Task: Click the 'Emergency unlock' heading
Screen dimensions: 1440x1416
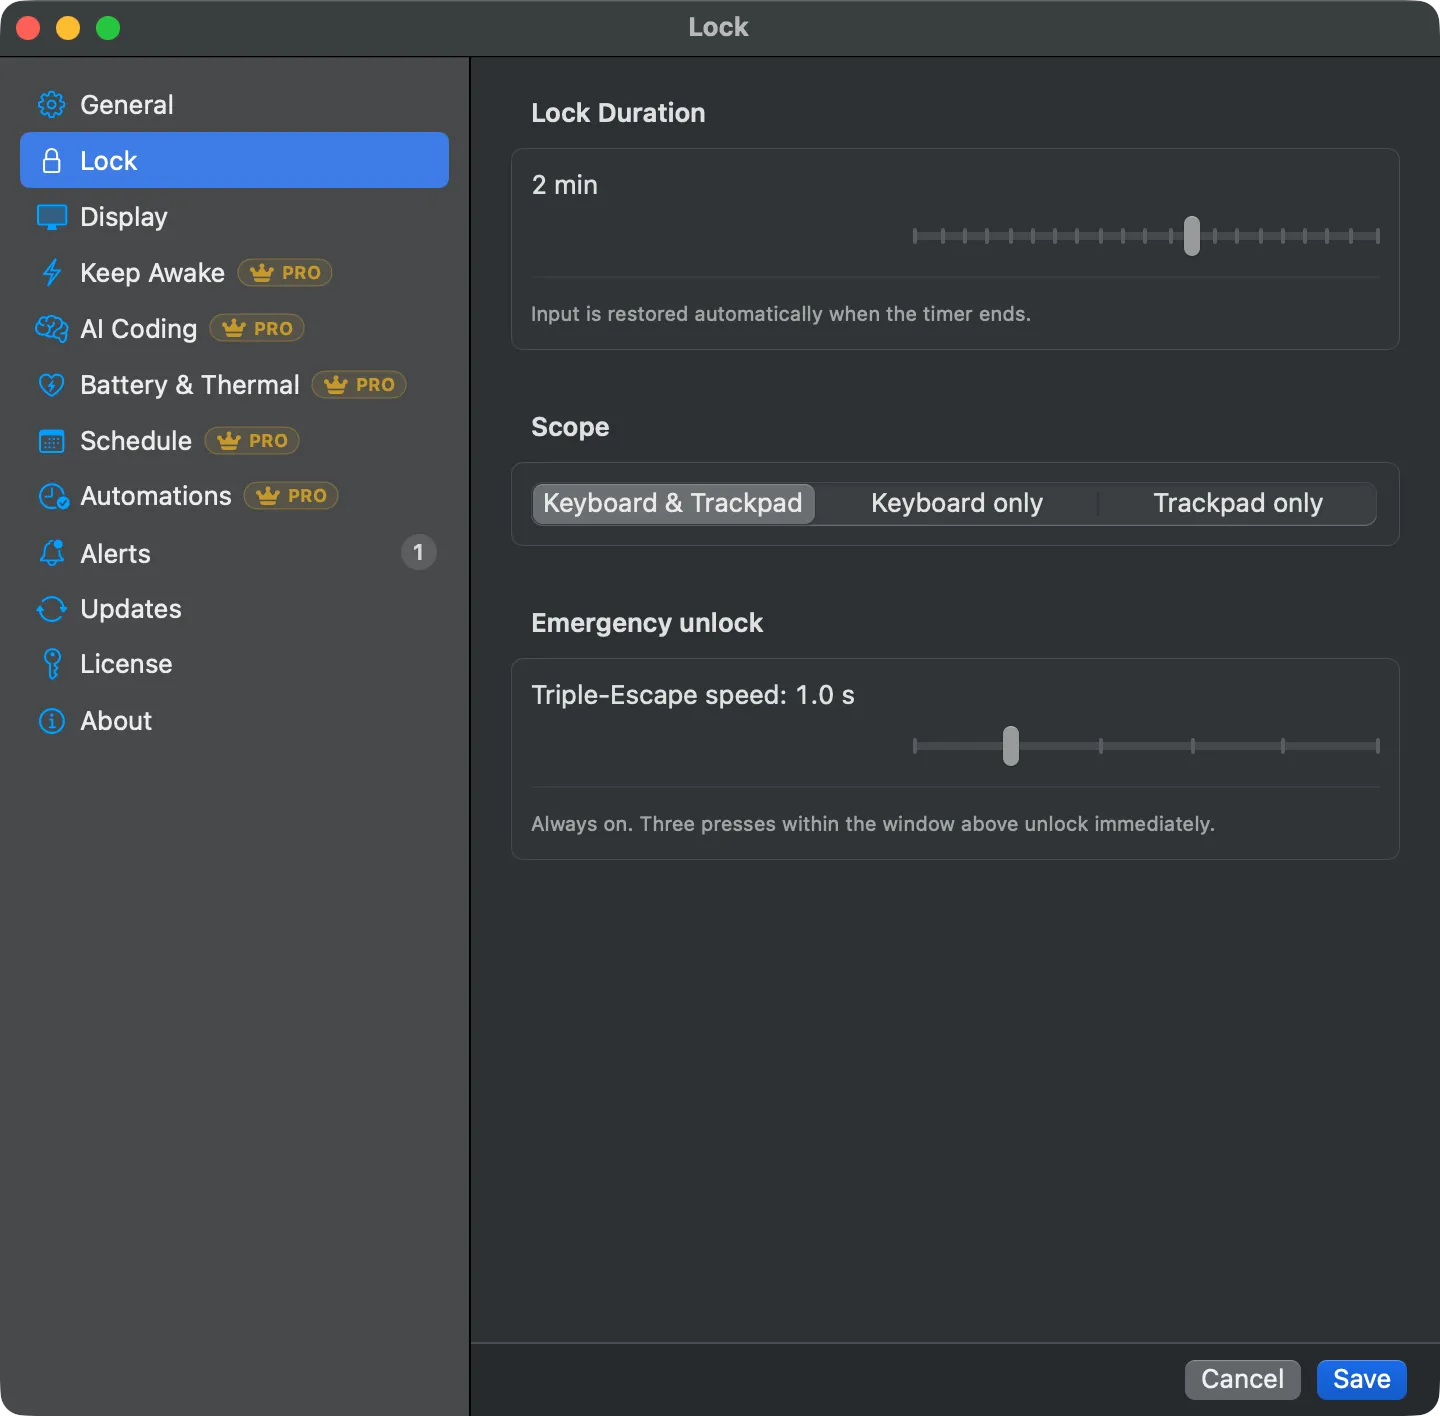Action: tap(647, 623)
